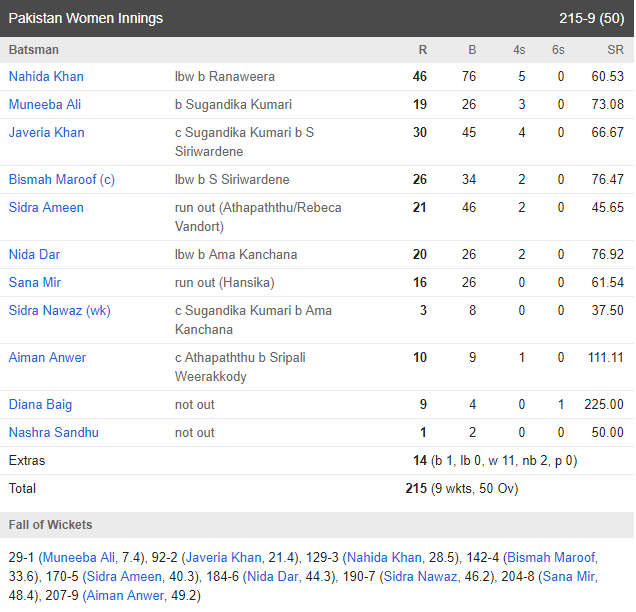Image resolution: width=636 pixels, height=612 pixels.
Task: Select Javeria Khan in the batsman column
Action: pos(46,133)
